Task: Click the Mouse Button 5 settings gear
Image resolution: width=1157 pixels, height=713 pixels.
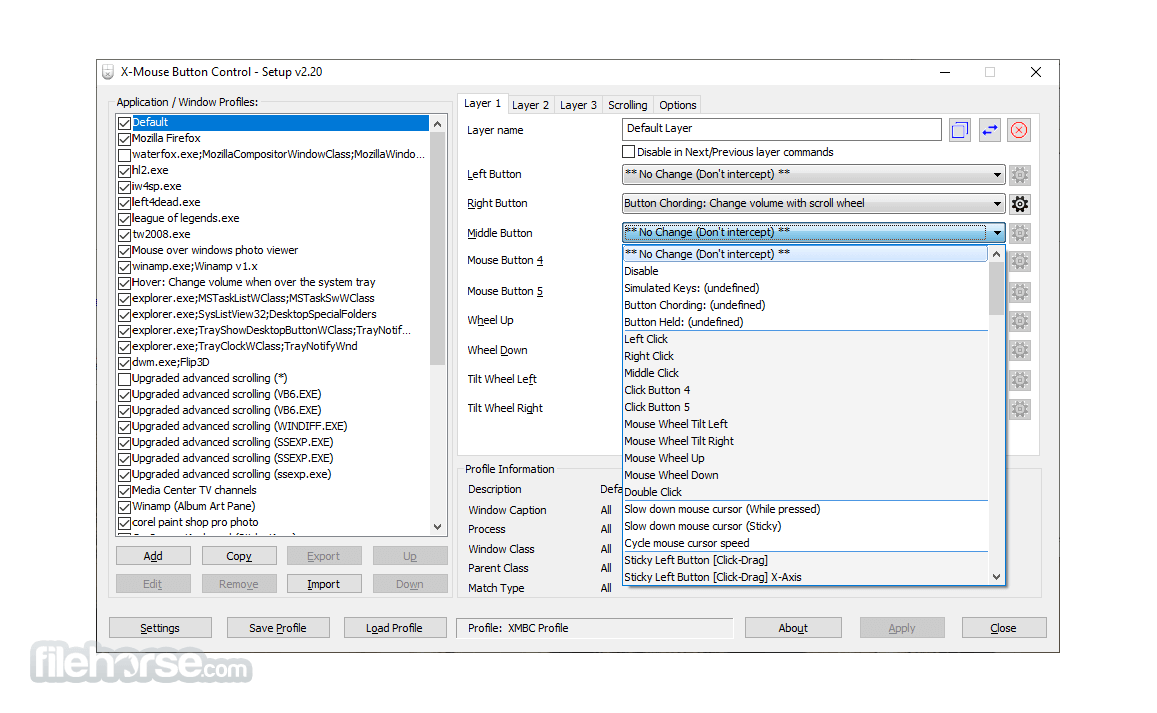Action: tap(1020, 292)
